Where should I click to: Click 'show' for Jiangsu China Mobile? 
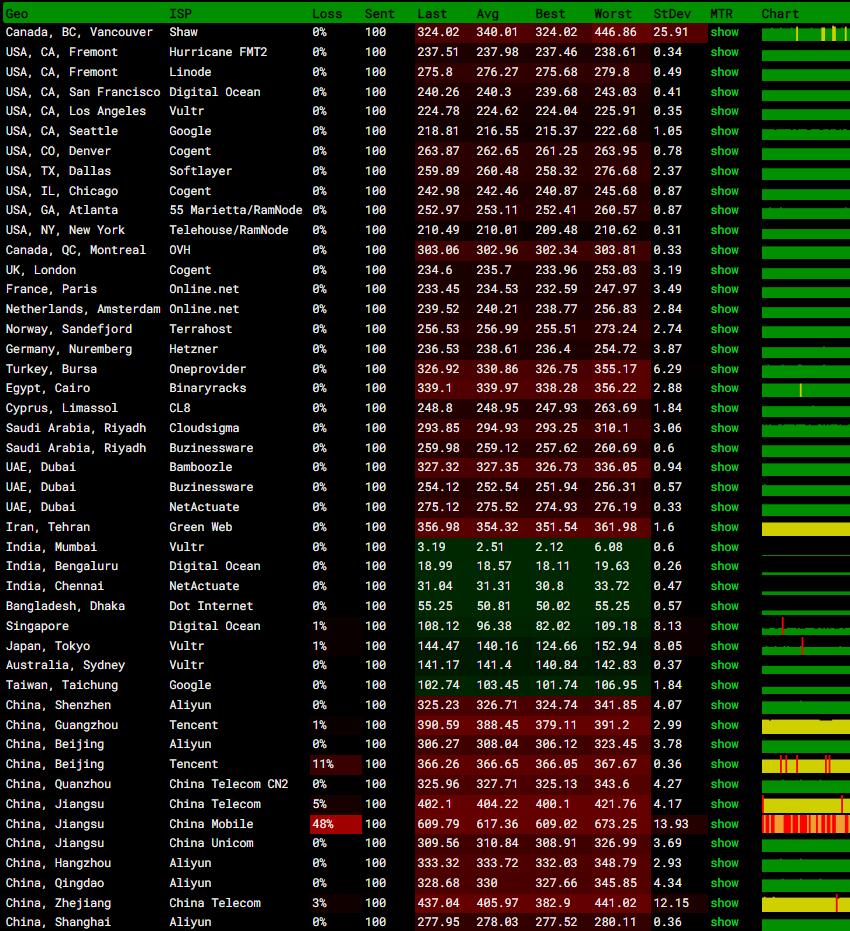click(724, 824)
